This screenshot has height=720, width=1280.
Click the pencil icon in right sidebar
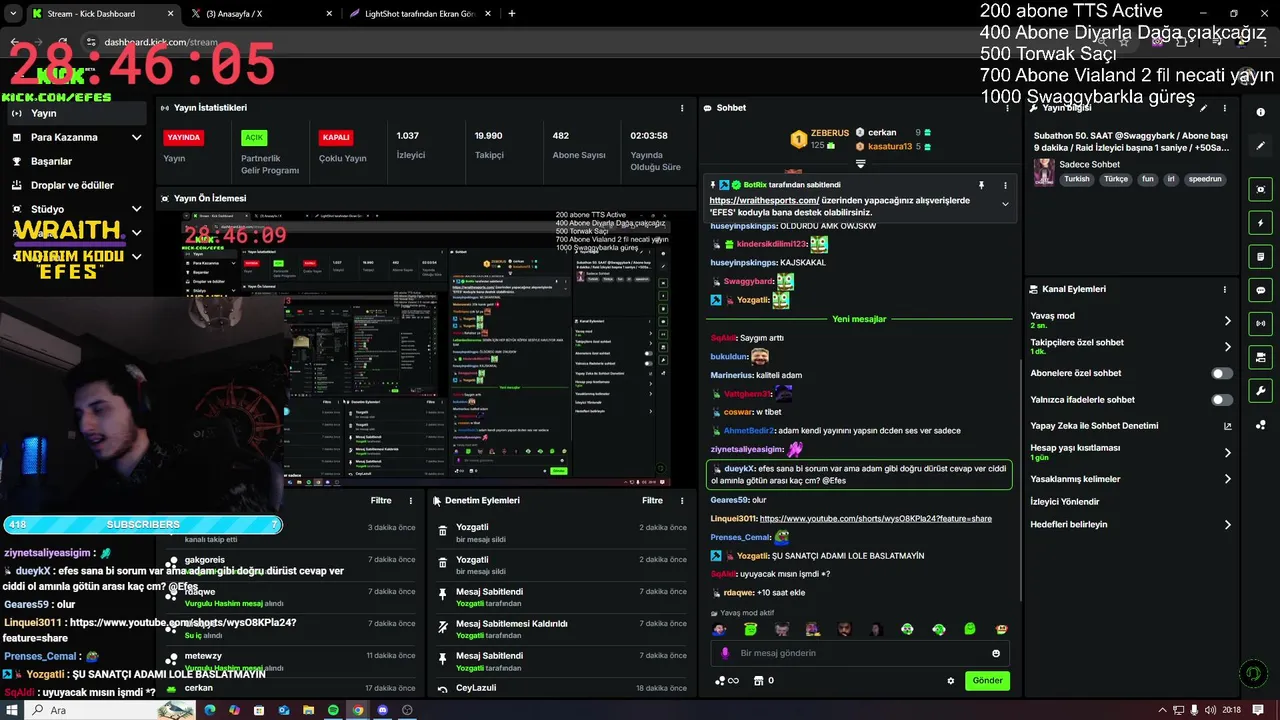point(1261,146)
